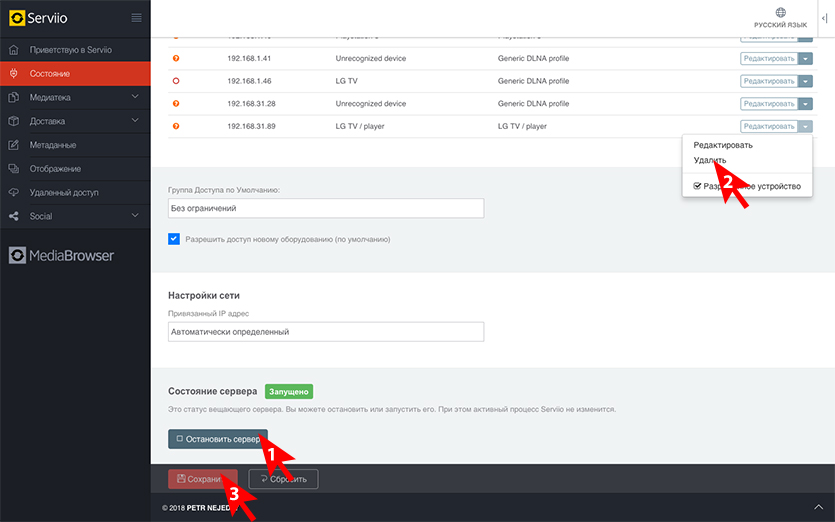Open dropdown arrow for 192.168.1.41 row
The height and width of the screenshot is (522, 835).
(805, 58)
